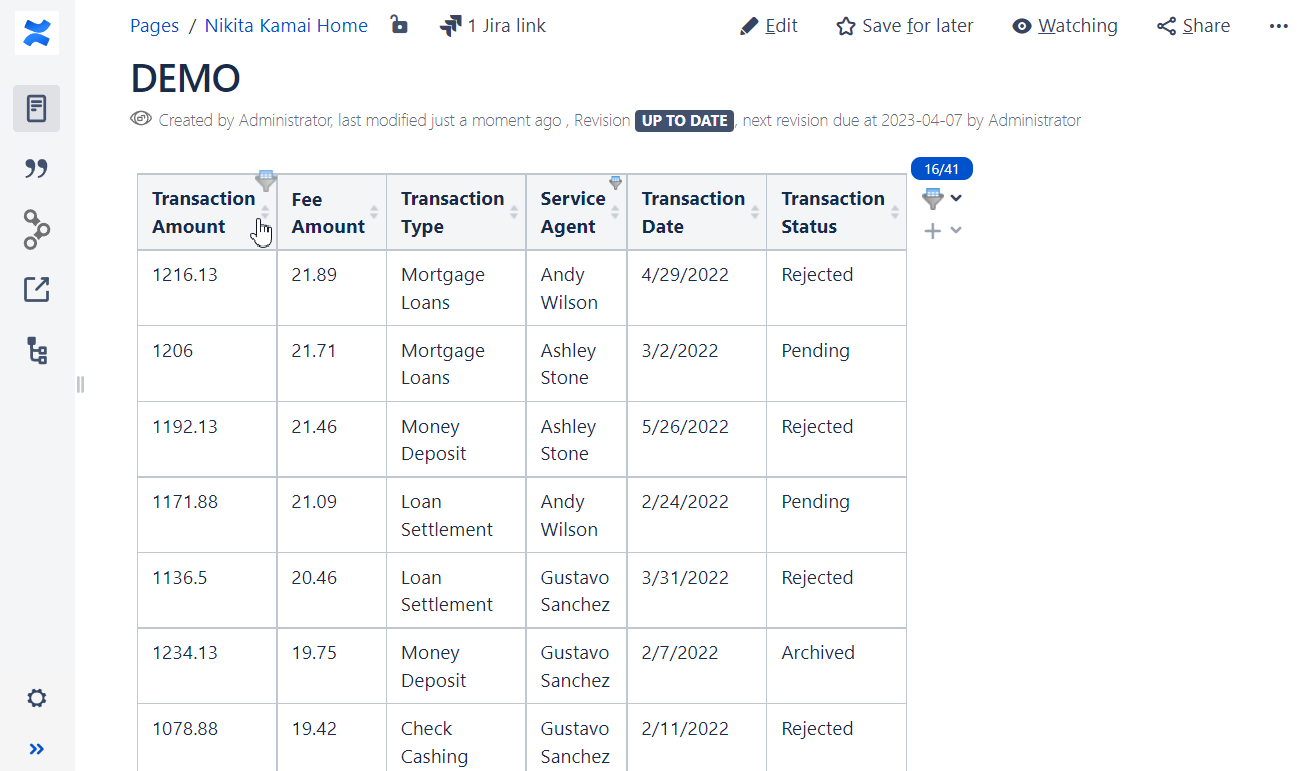Open the 1 Jira link item
Screen dimensions: 1298x771
[493, 26]
